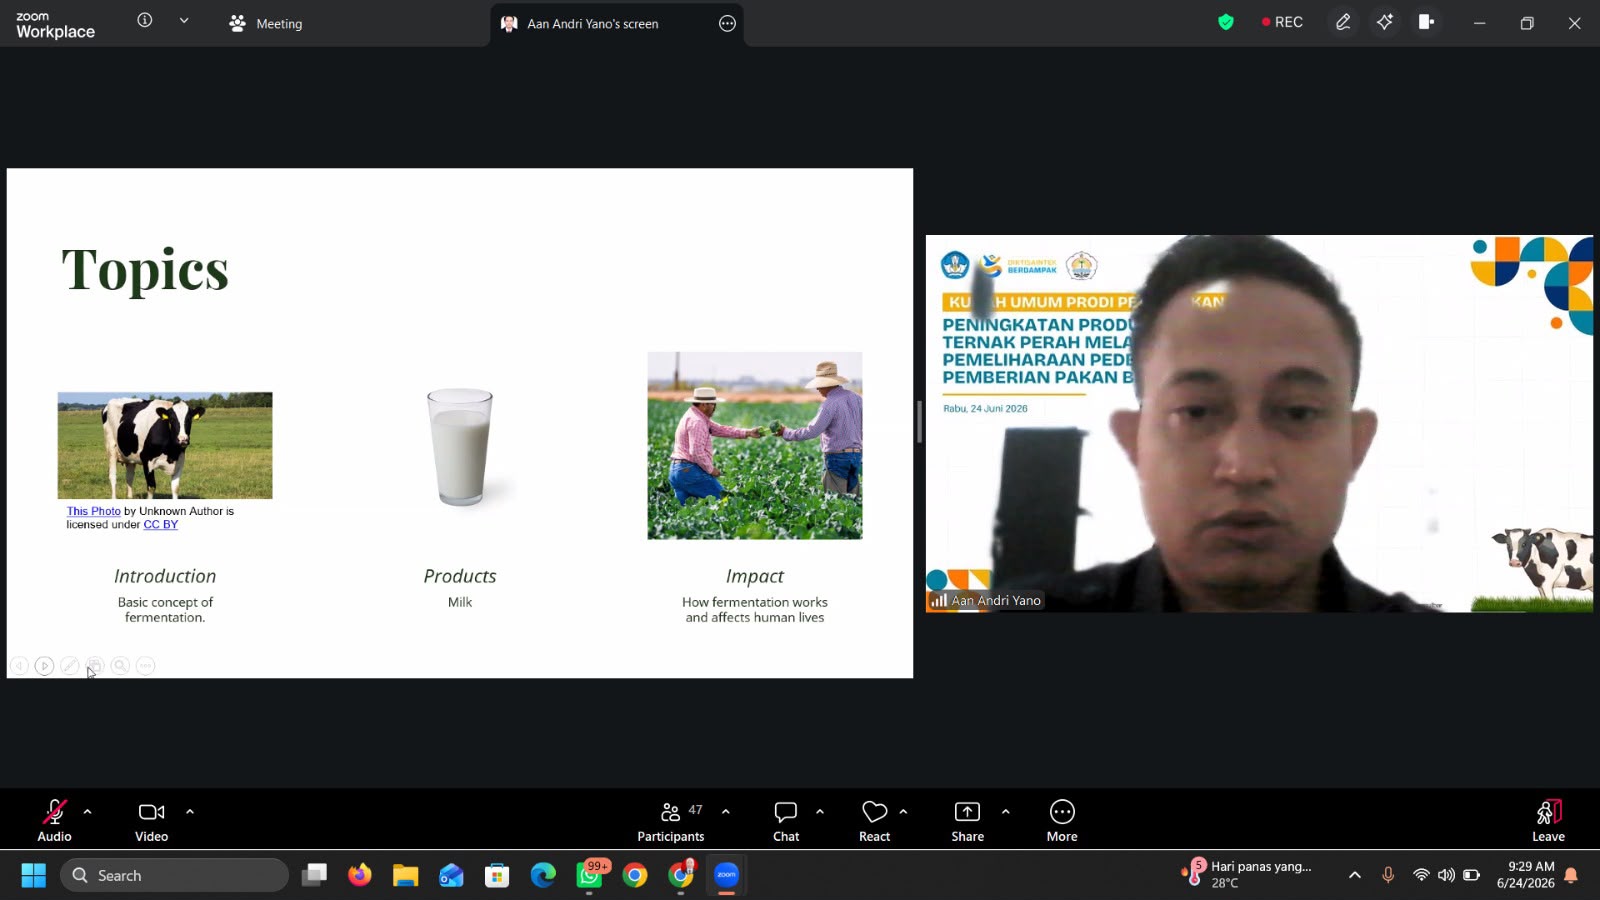Expand audio options arrow next to Audio
The height and width of the screenshot is (900, 1600).
(x=87, y=812)
